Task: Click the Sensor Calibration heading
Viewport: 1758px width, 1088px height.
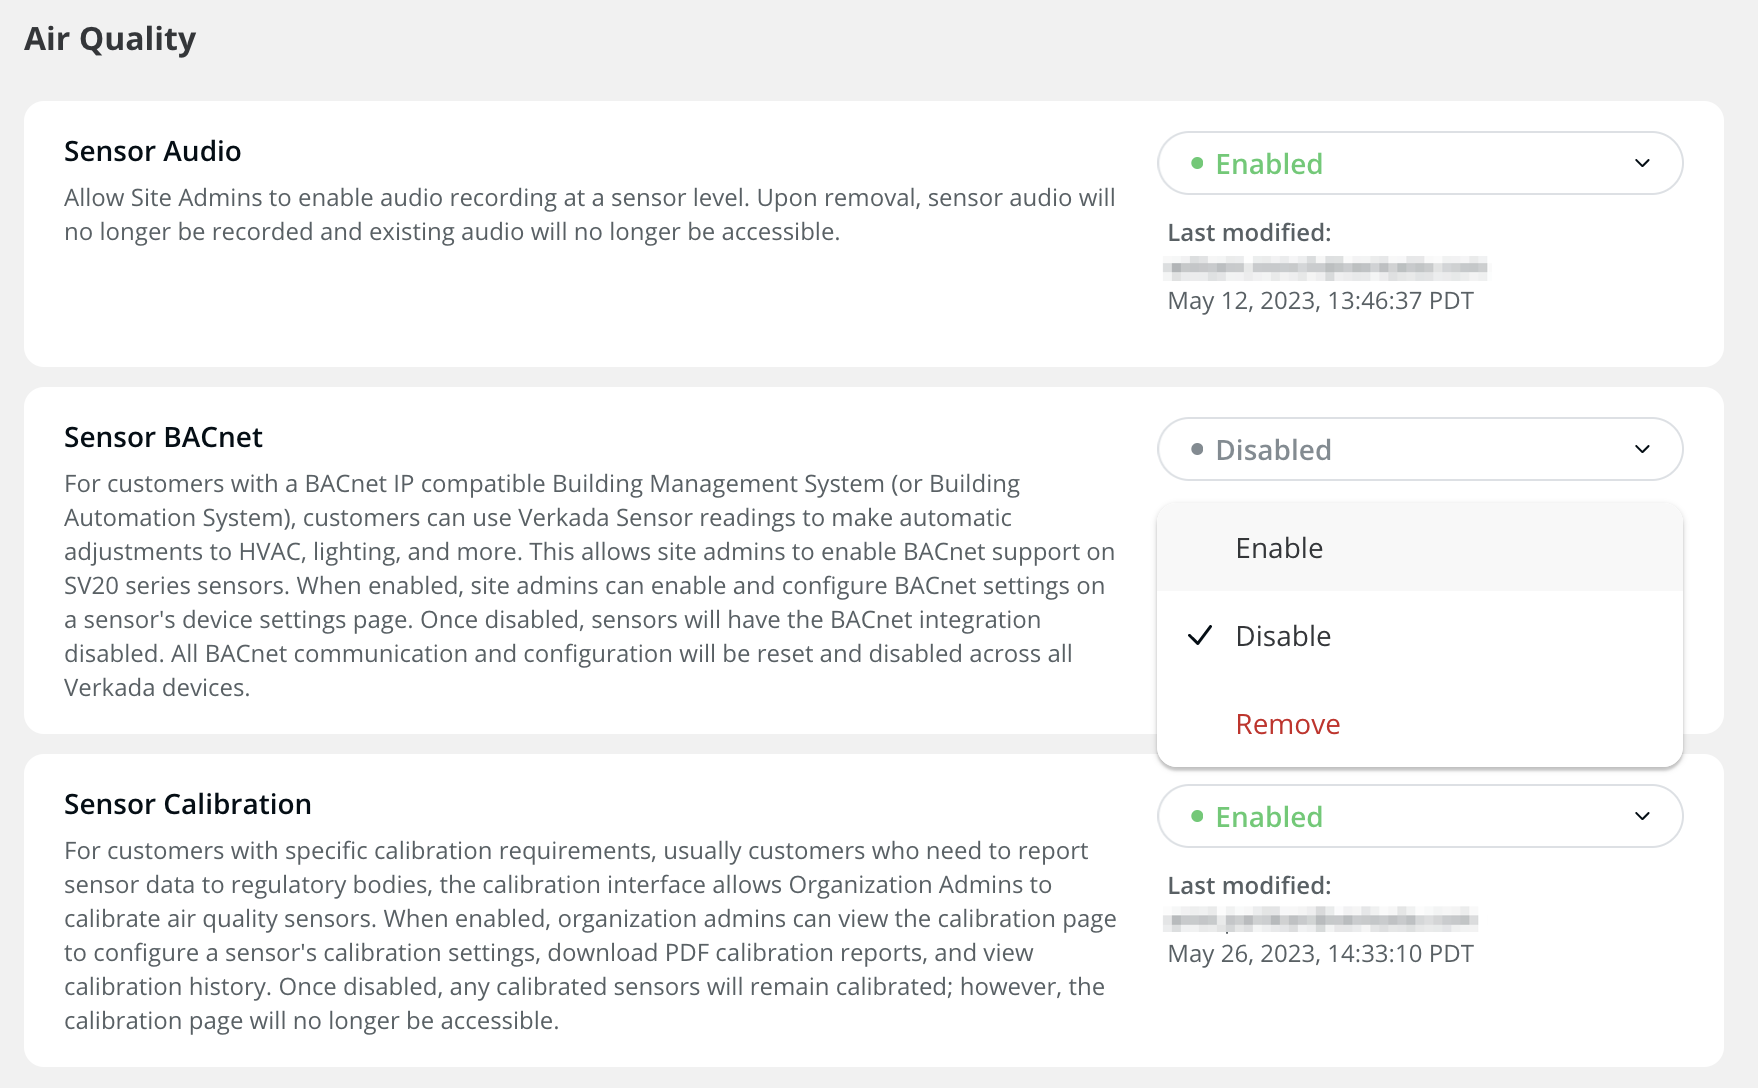Action: 187,804
